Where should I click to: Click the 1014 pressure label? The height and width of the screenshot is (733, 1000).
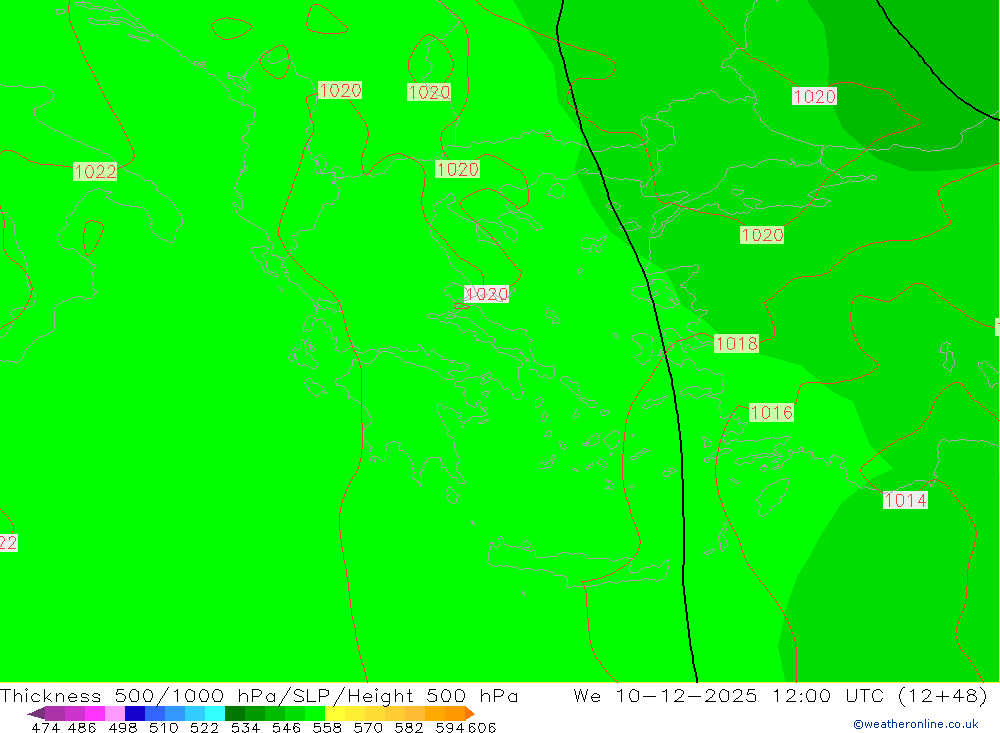point(905,500)
